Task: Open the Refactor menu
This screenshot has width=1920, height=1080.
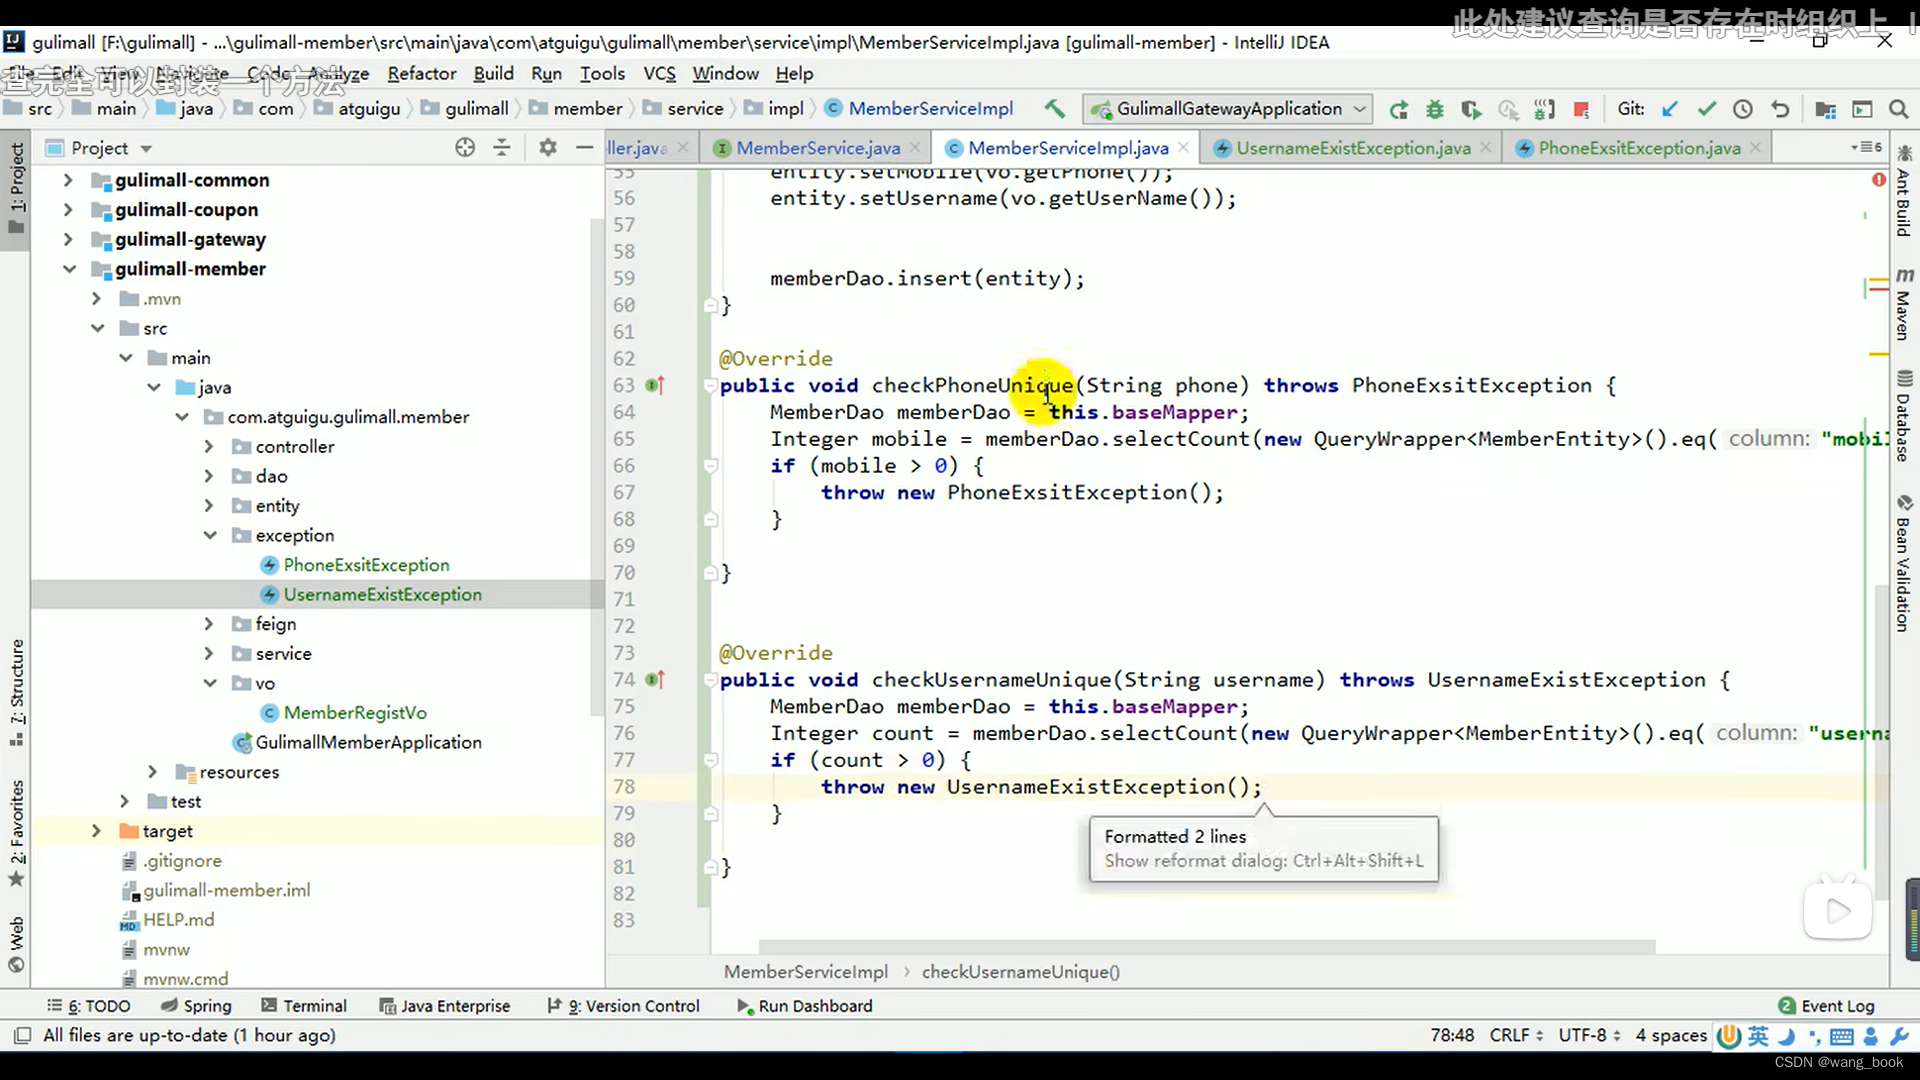Action: (x=421, y=73)
